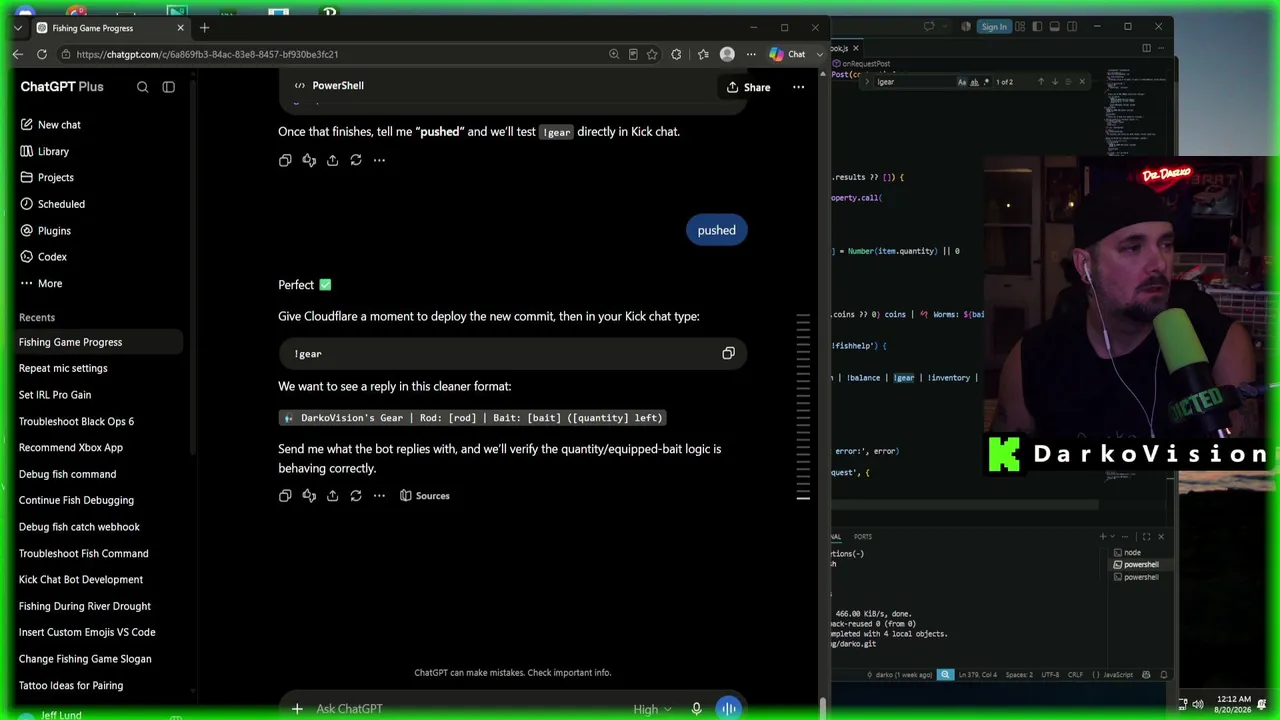Rate the latest response with thumbs
The width and height of the screenshot is (1280, 720).
[309, 496]
